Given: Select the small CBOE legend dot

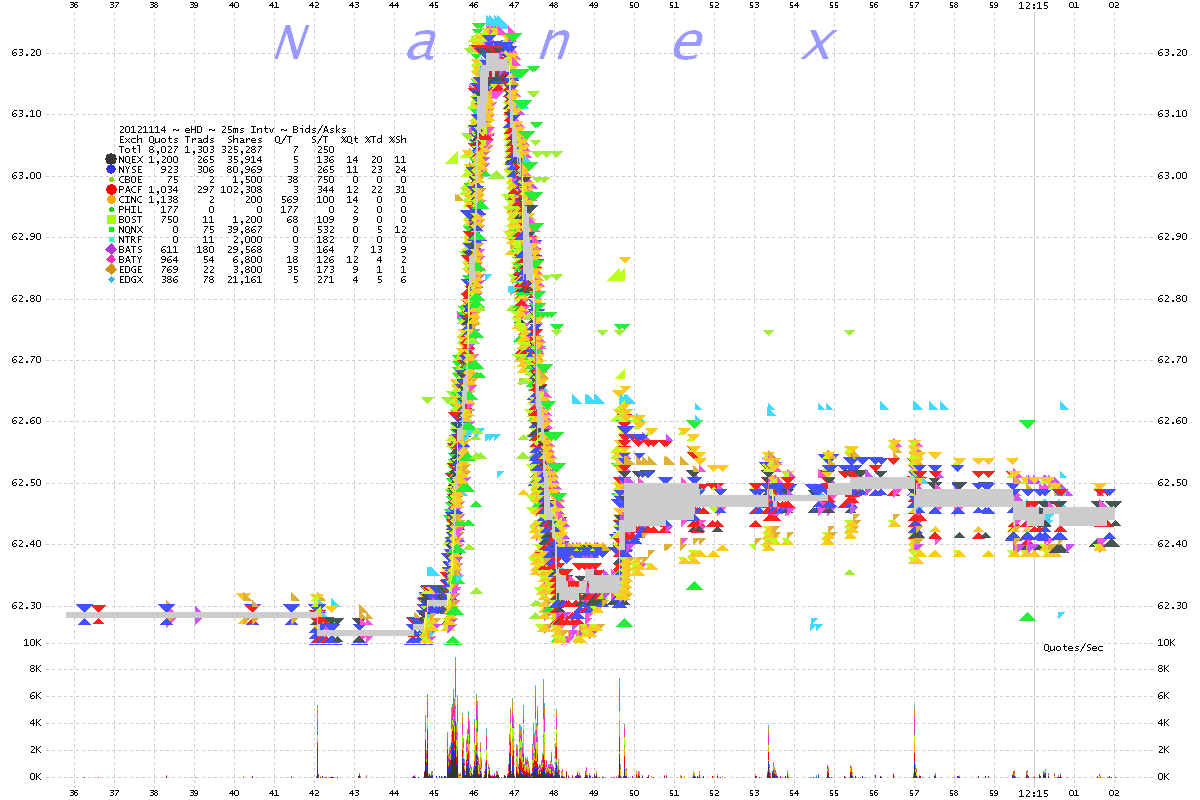Looking at the screenshot, I should point(111,180).
